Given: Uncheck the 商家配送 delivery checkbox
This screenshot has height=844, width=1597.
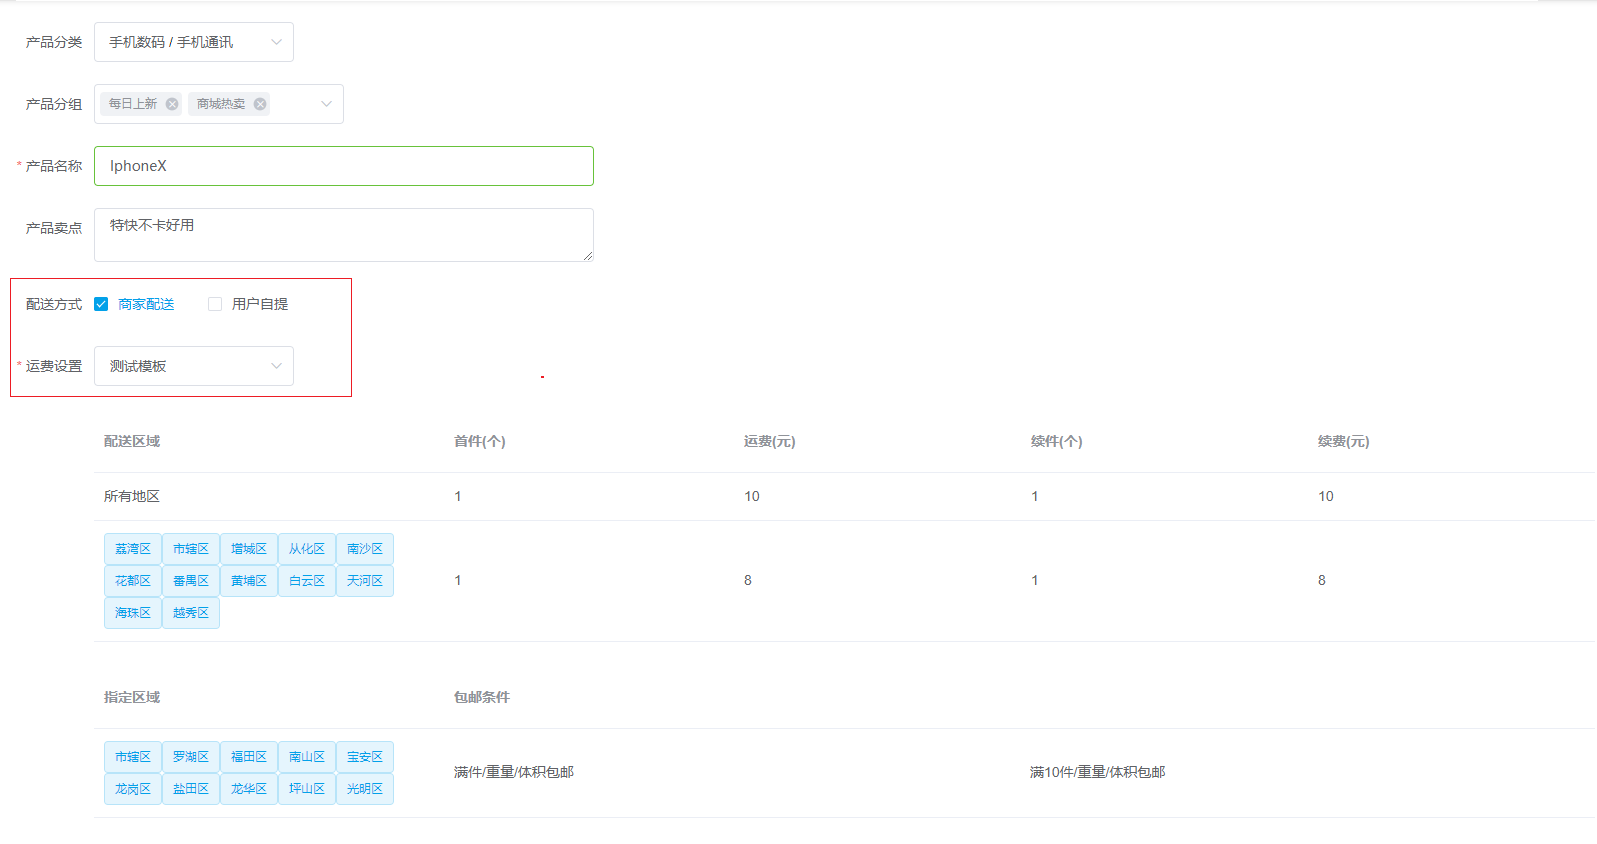Looking at the screenshot, I should [x=101, y=304].
